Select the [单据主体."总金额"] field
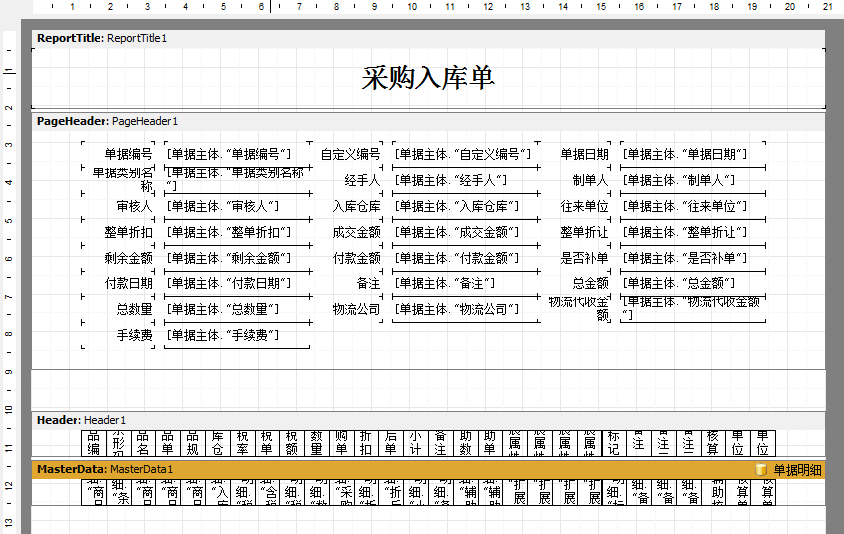 (x=692, y=283)
